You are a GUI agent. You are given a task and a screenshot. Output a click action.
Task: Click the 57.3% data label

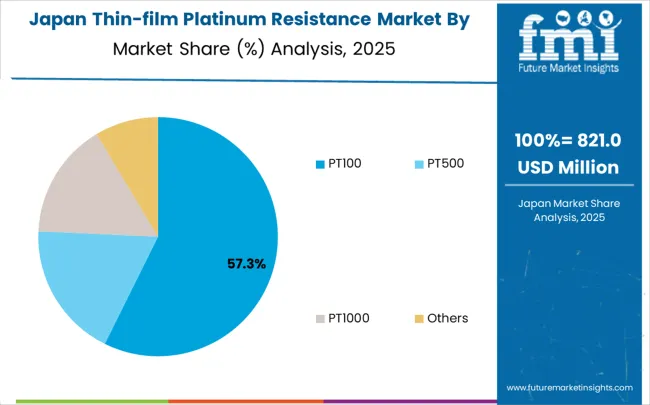[x=245, y=264]
